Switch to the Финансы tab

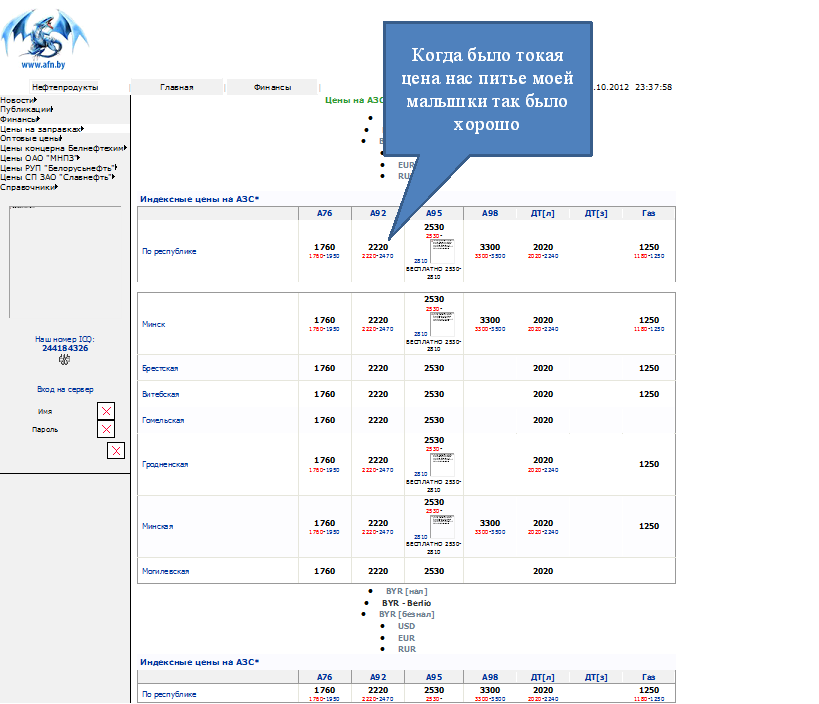click(272, 88)
